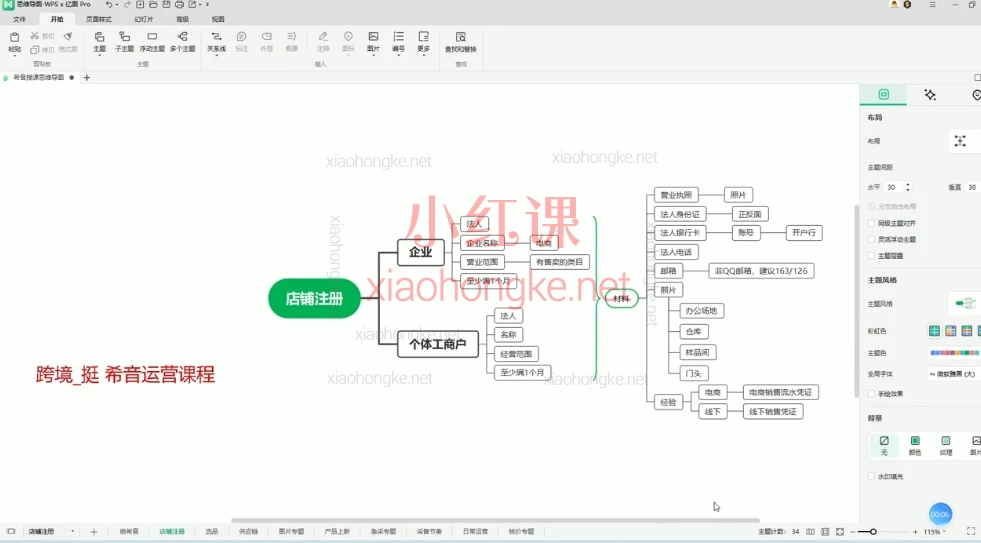Viewport: 981px width, 543px height.
Task: Click the 水平 spacing value field
Action: point(893,187)
